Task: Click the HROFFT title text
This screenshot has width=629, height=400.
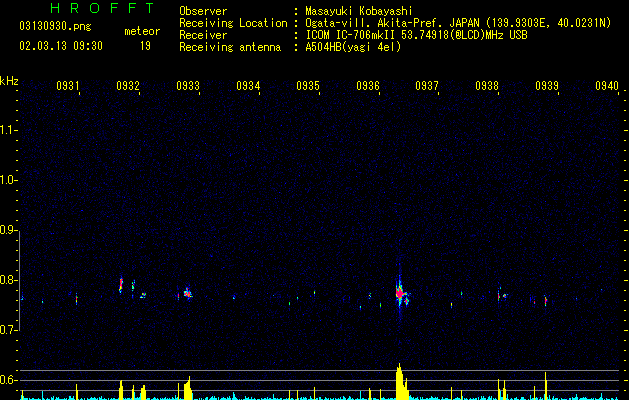Action: 102,8
